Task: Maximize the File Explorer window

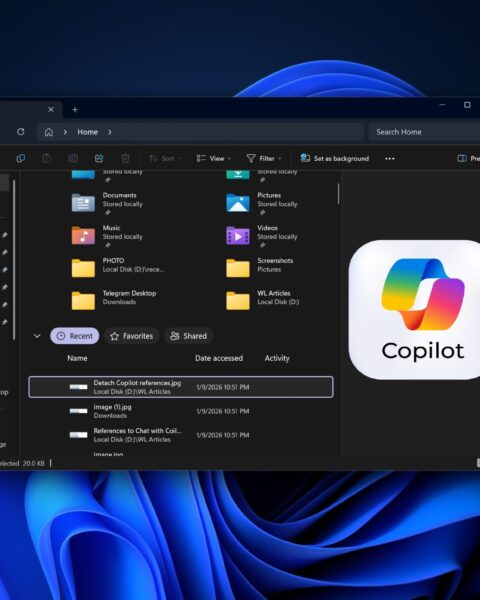Action: [x=467, y=105]
